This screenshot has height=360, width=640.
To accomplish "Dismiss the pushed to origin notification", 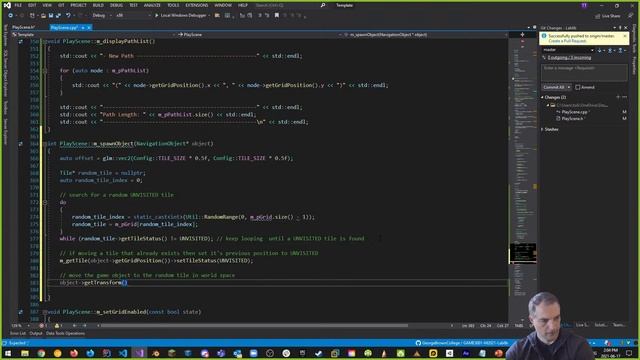I will 625,36.
